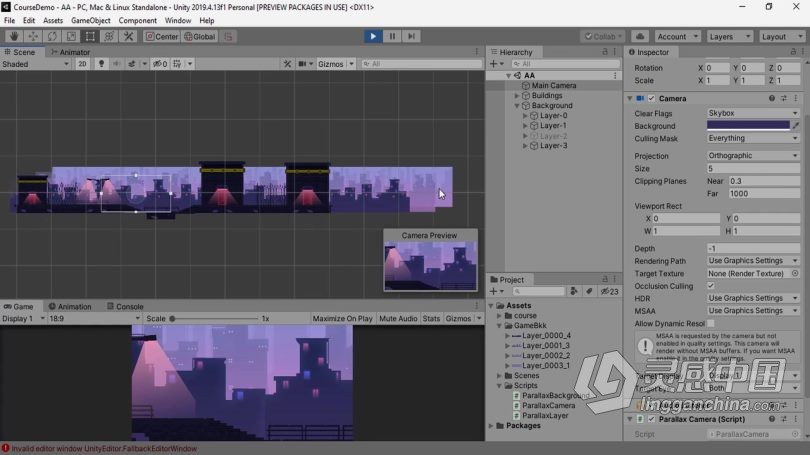Open the Projection Orthographic dropdown
Image resolution: width=810 pixels, height=455 pixels.
pos(753,155)
